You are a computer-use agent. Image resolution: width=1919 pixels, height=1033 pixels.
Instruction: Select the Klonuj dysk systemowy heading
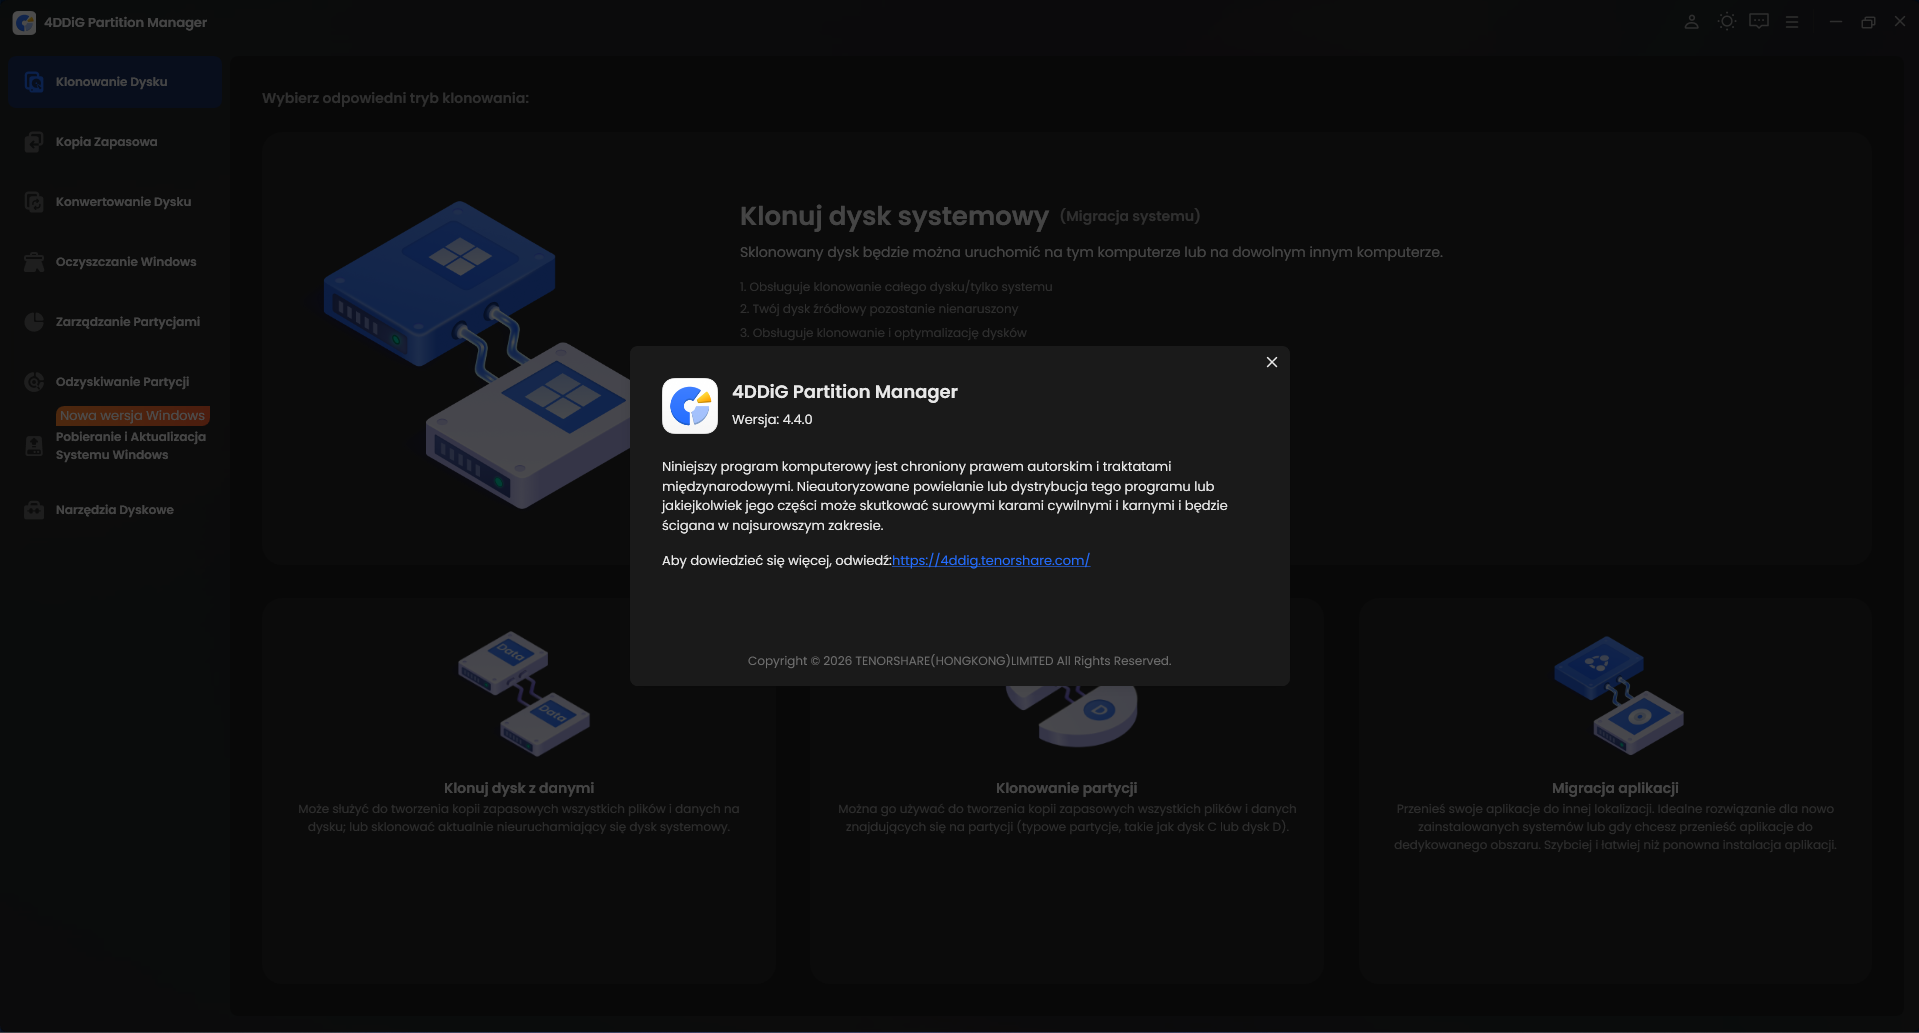pos(894,216)
